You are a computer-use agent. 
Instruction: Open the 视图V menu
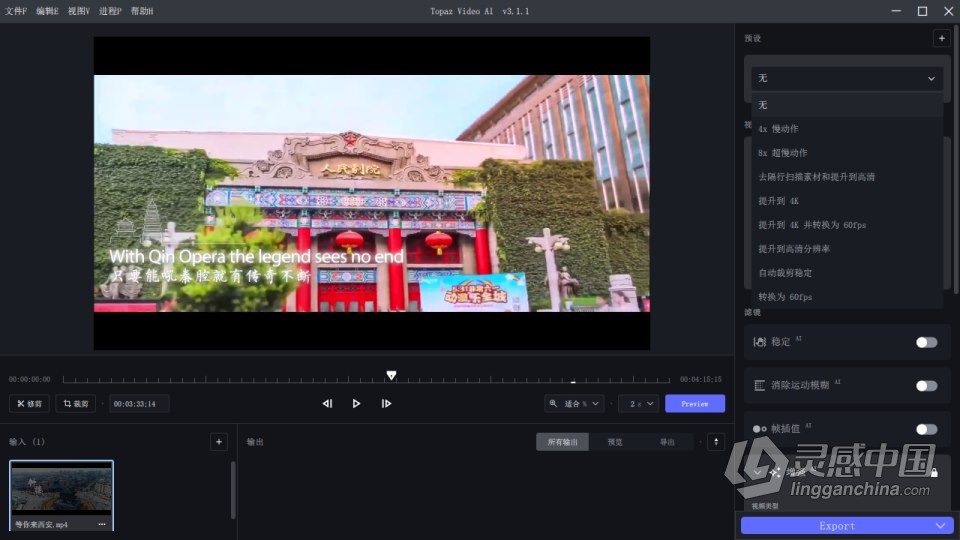pyautogui.click(x=78, y=11)
